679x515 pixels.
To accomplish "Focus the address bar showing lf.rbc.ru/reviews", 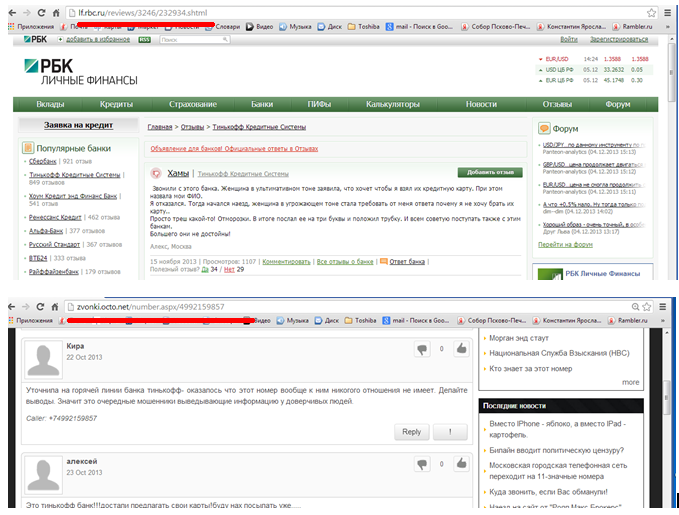I will [361, 13].
